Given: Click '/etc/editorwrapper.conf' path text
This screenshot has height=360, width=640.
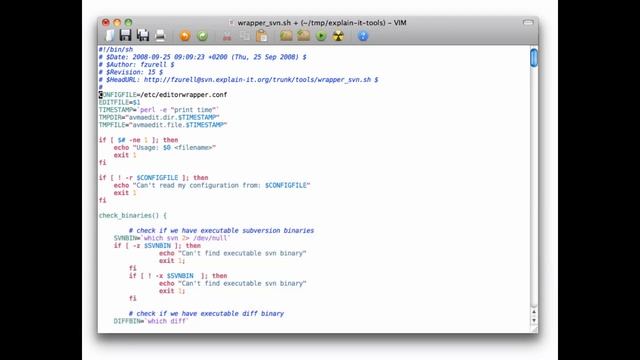Looking at the screenshot, I should [184, 95].
